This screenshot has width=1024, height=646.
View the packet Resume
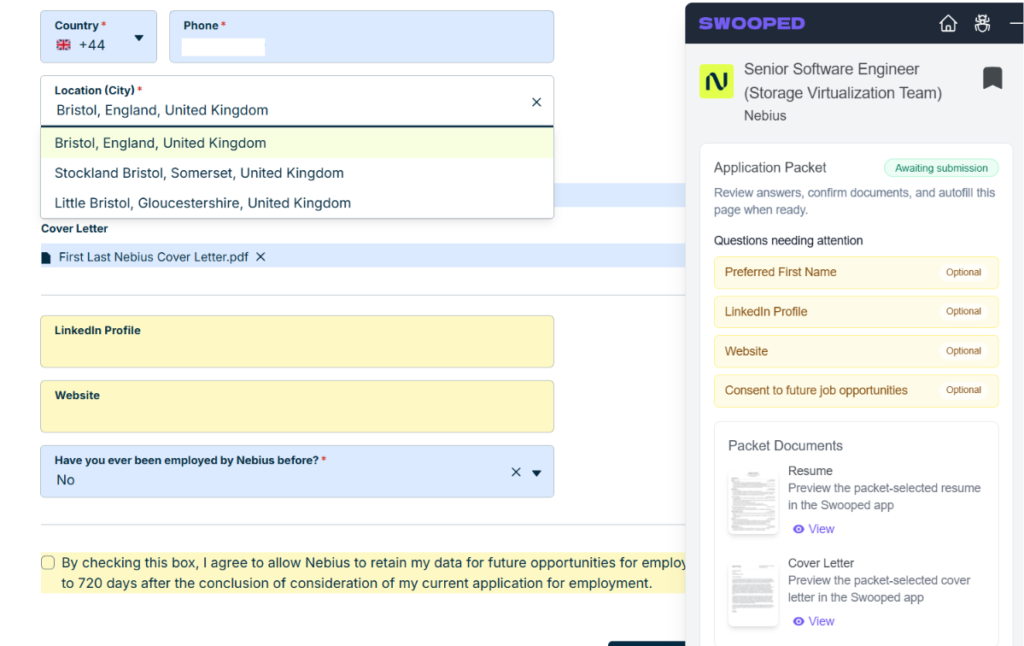(814, 529)
